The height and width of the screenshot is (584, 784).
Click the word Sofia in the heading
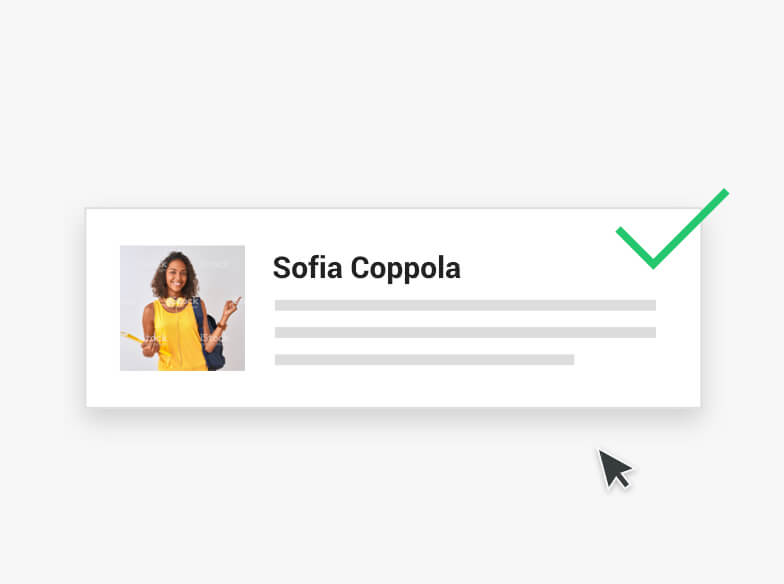(308, 268)
